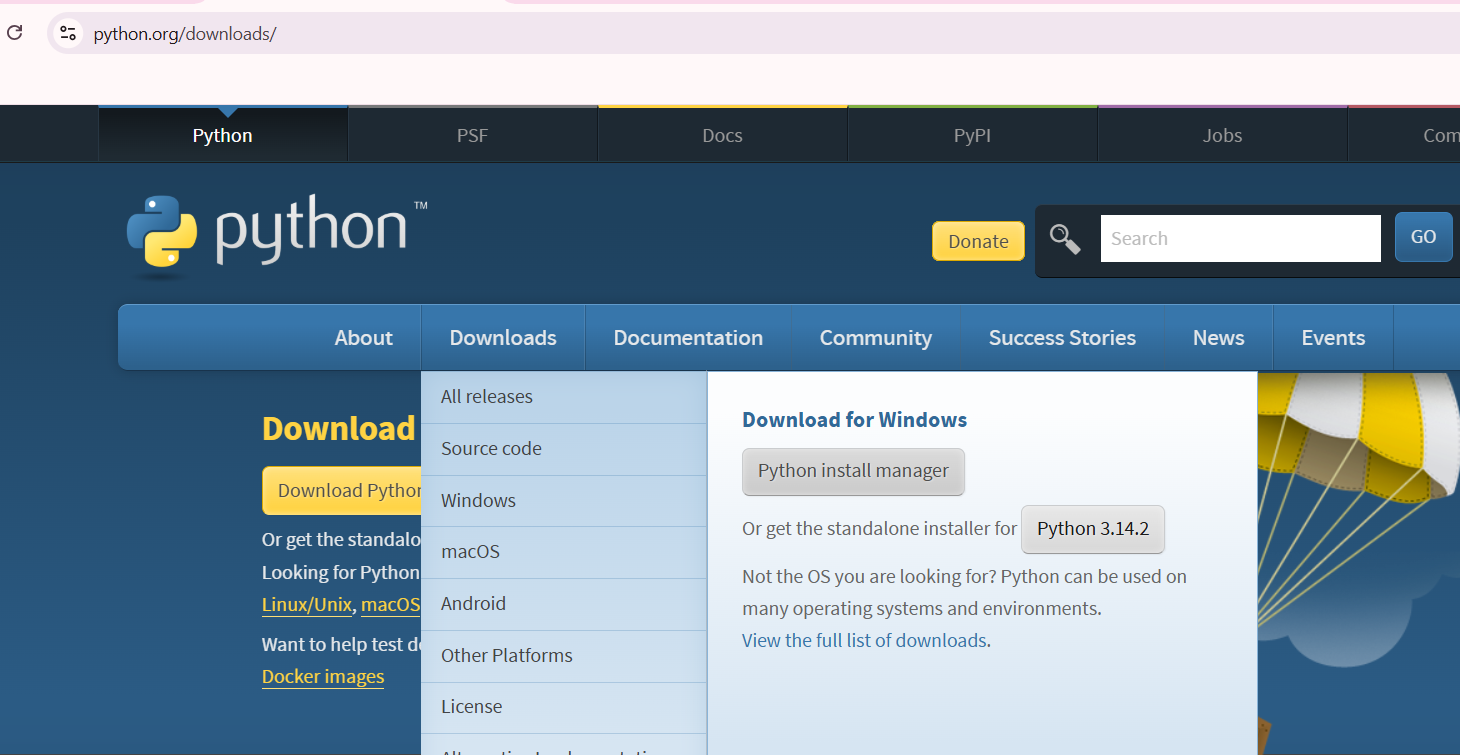Switch to the PyPI top tab
The width and height of the screenshot is (1460, 755).
pos(972,136)
